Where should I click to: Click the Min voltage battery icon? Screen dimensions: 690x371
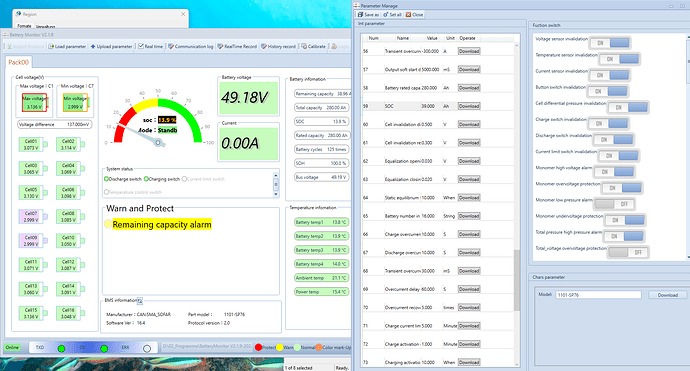tap(76, 103)
